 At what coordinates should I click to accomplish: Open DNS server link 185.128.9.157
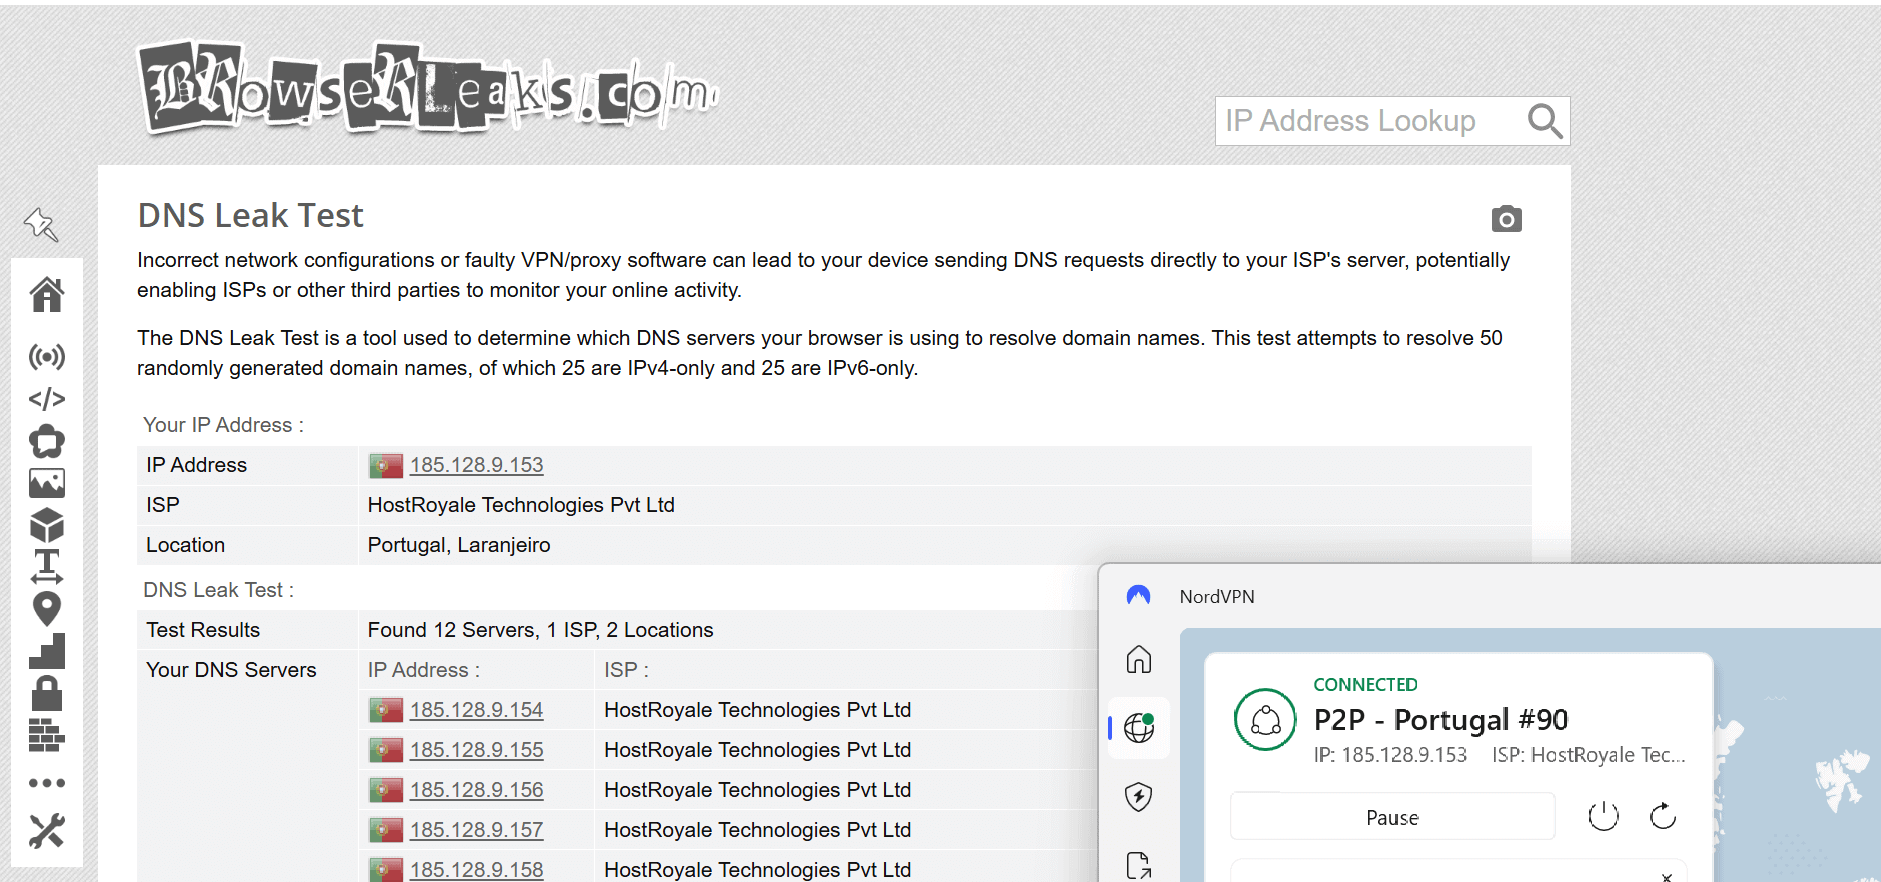pyautogui.click(x=476, y=830)
